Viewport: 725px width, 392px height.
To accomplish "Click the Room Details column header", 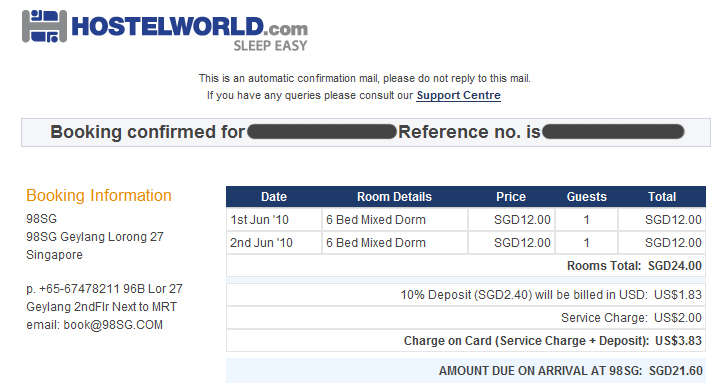I will pyautogui.click(x=394, y=197).
